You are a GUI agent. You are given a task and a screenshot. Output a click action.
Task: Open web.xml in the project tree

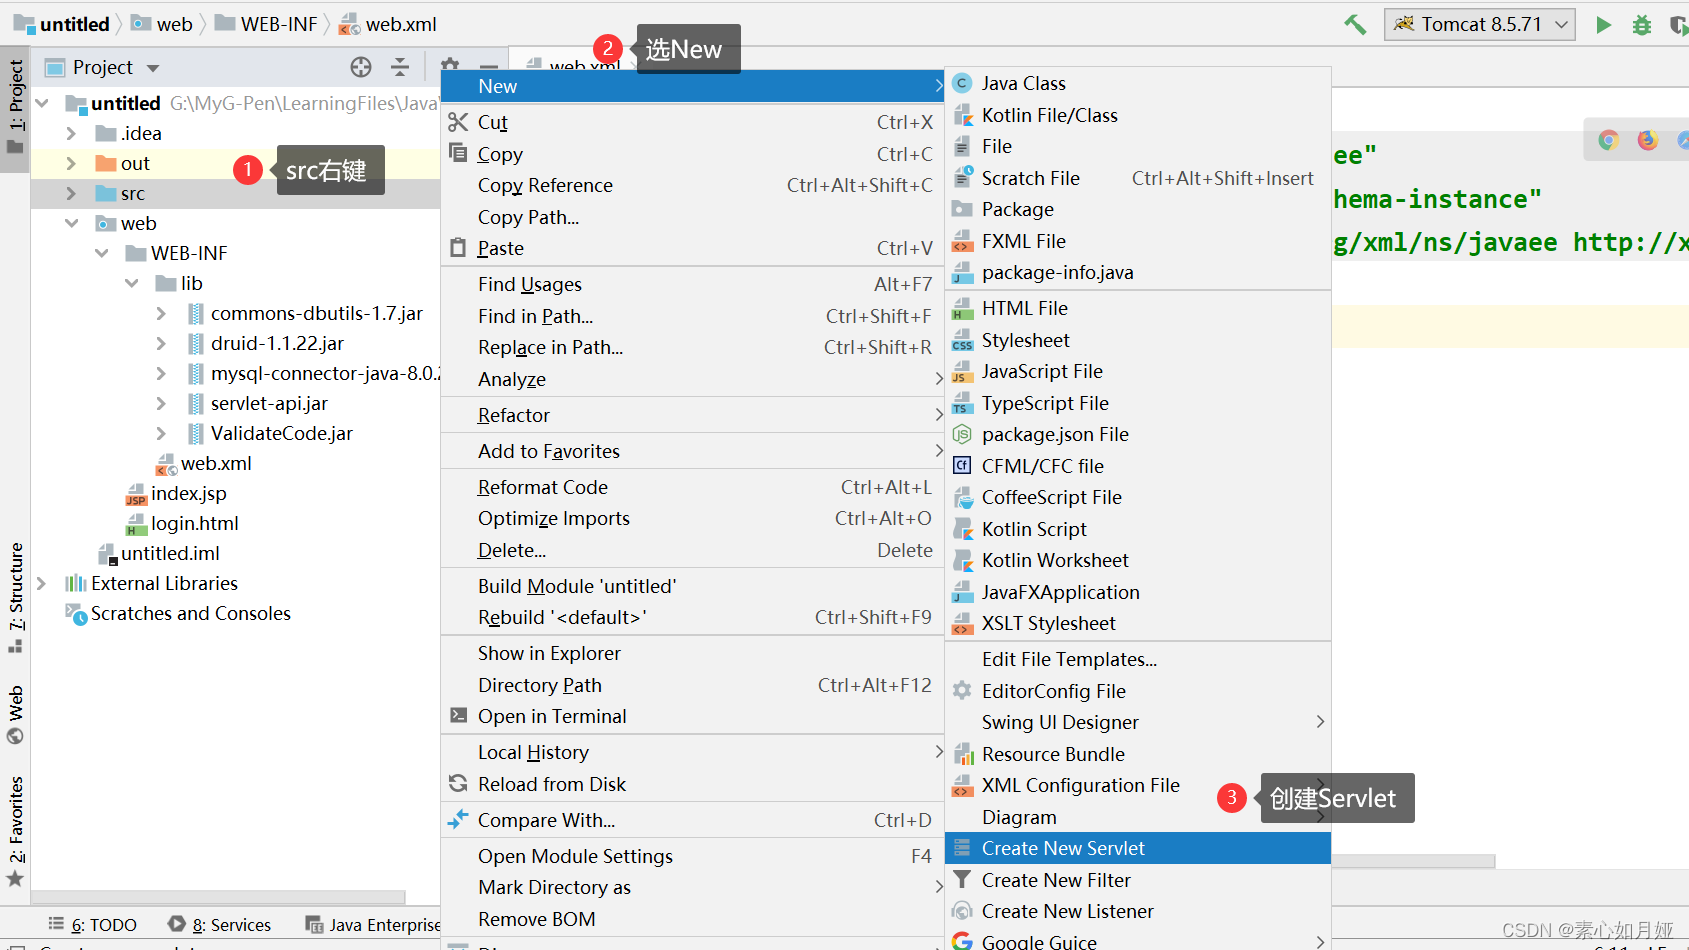coord(215,463)
